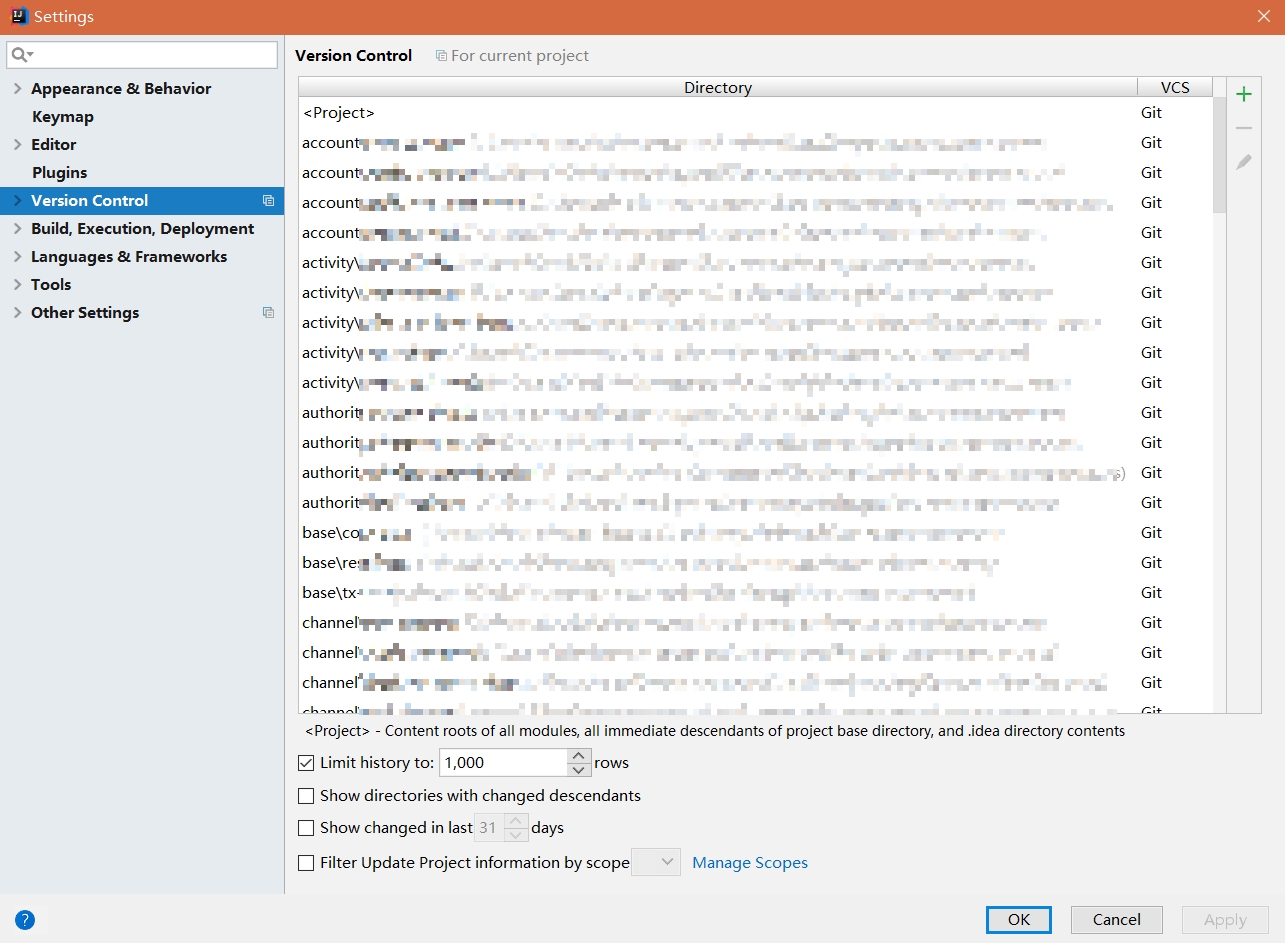Enable Show changed in last days checkbox

point(306,828)
